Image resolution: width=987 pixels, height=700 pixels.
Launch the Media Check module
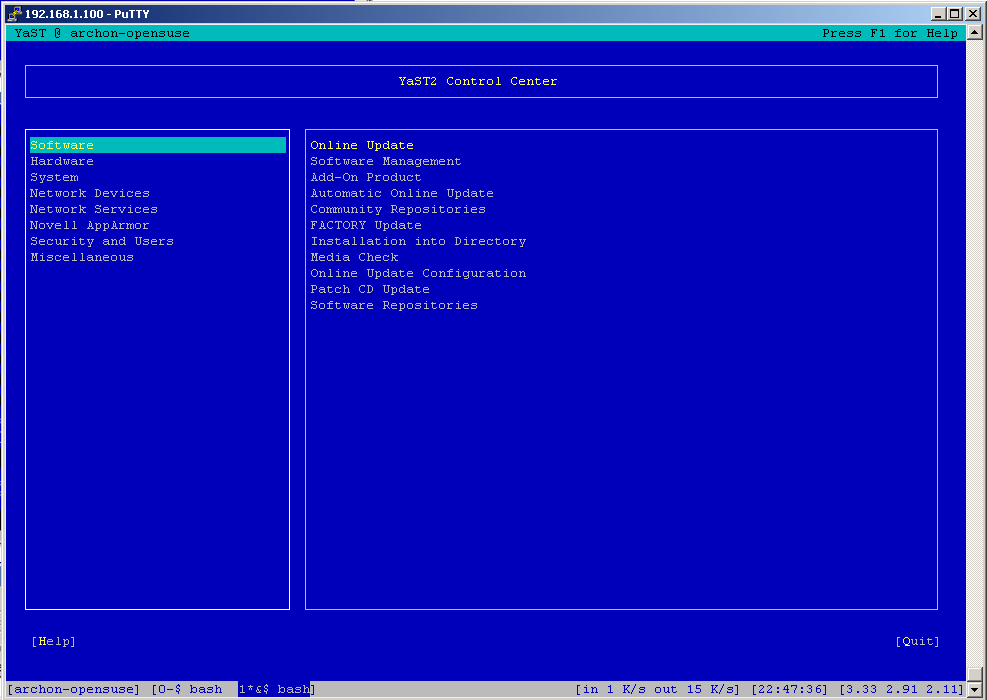[354, 257]
